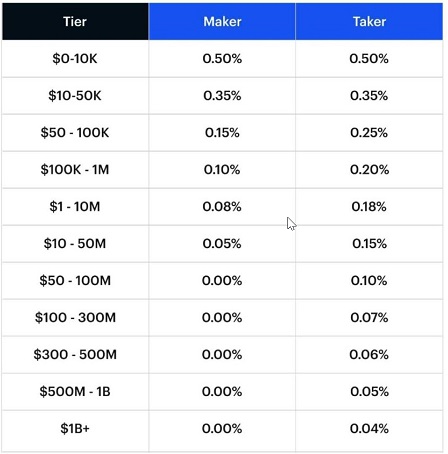Select the 0.07% taker fee cell

click(x=369, y=318)
